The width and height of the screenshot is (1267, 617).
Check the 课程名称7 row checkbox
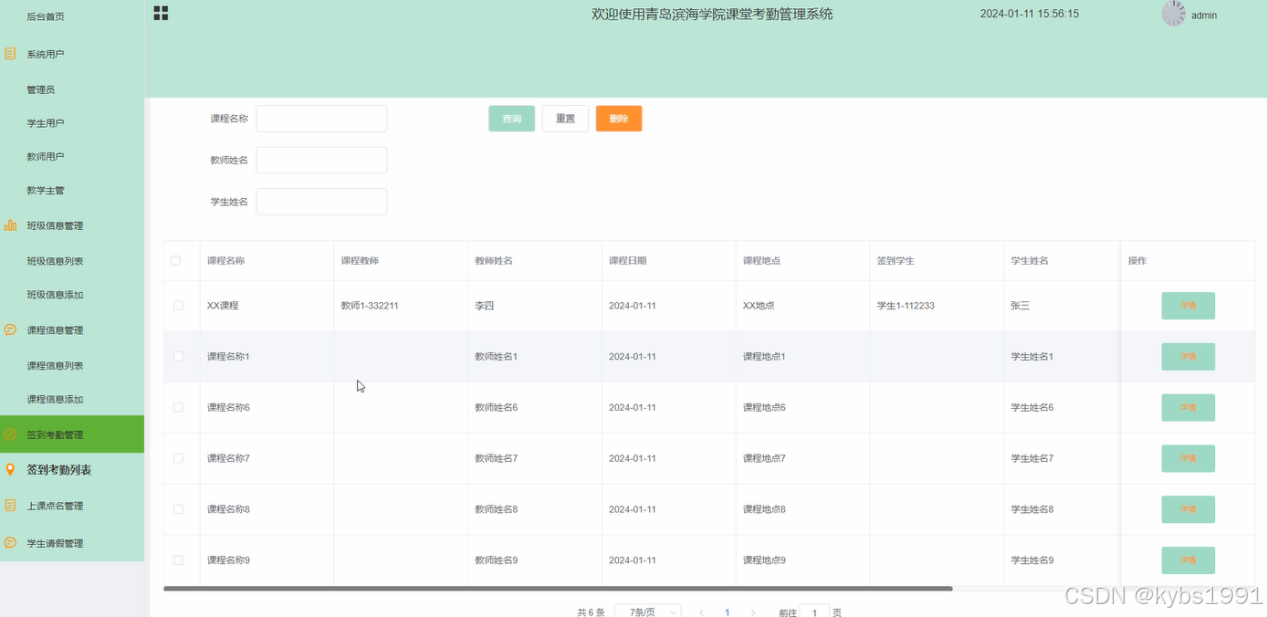[x=178, y=458]
